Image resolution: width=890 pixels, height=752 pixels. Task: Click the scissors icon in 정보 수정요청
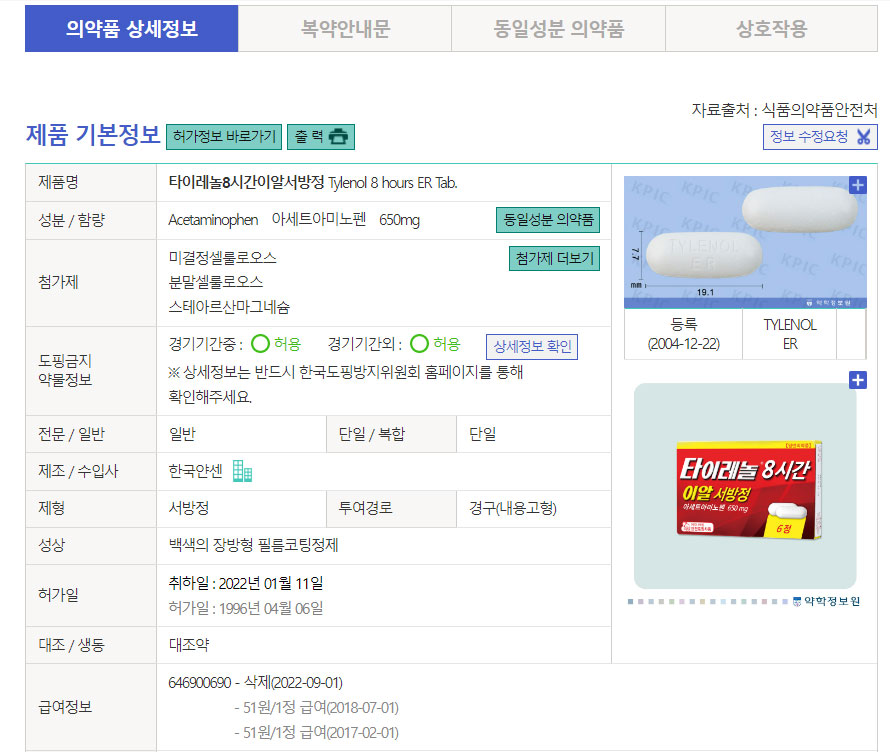tap(863, 137)
